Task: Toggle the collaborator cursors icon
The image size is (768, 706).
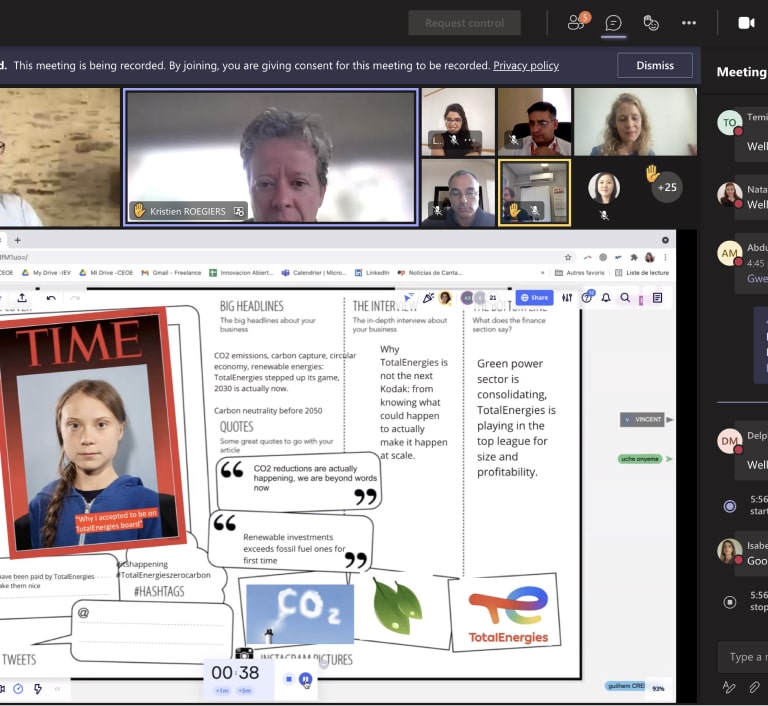Action: pos(409,297)
